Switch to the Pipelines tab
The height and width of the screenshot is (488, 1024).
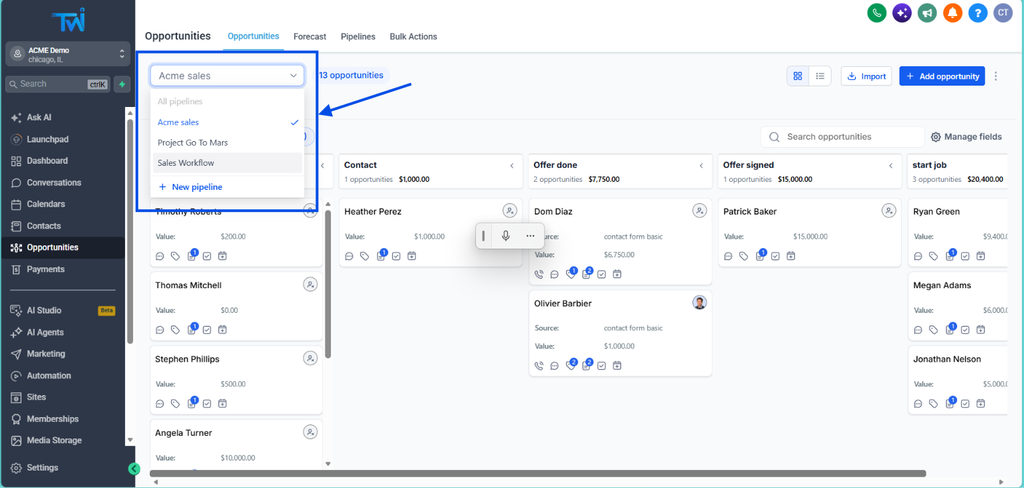click(358, 37)
